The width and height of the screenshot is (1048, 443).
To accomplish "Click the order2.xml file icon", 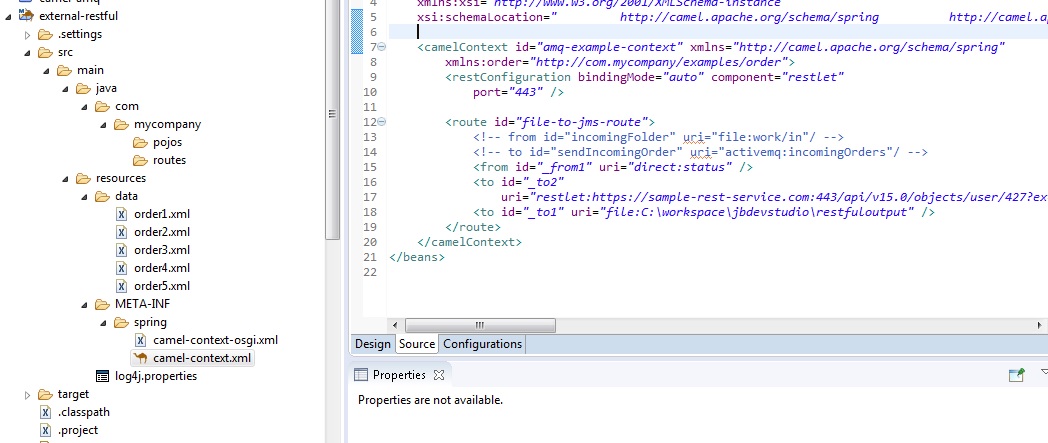I will pos(122,233).
